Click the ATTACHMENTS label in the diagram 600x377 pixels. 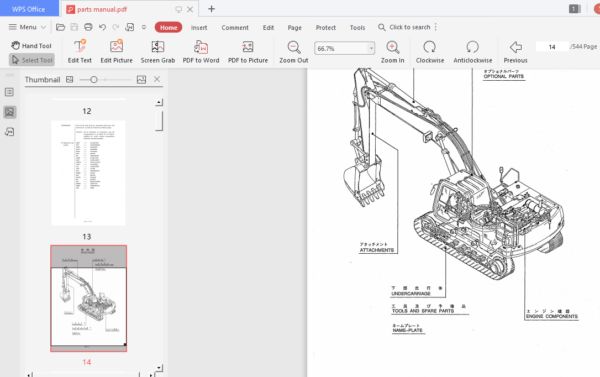[377, 250]
